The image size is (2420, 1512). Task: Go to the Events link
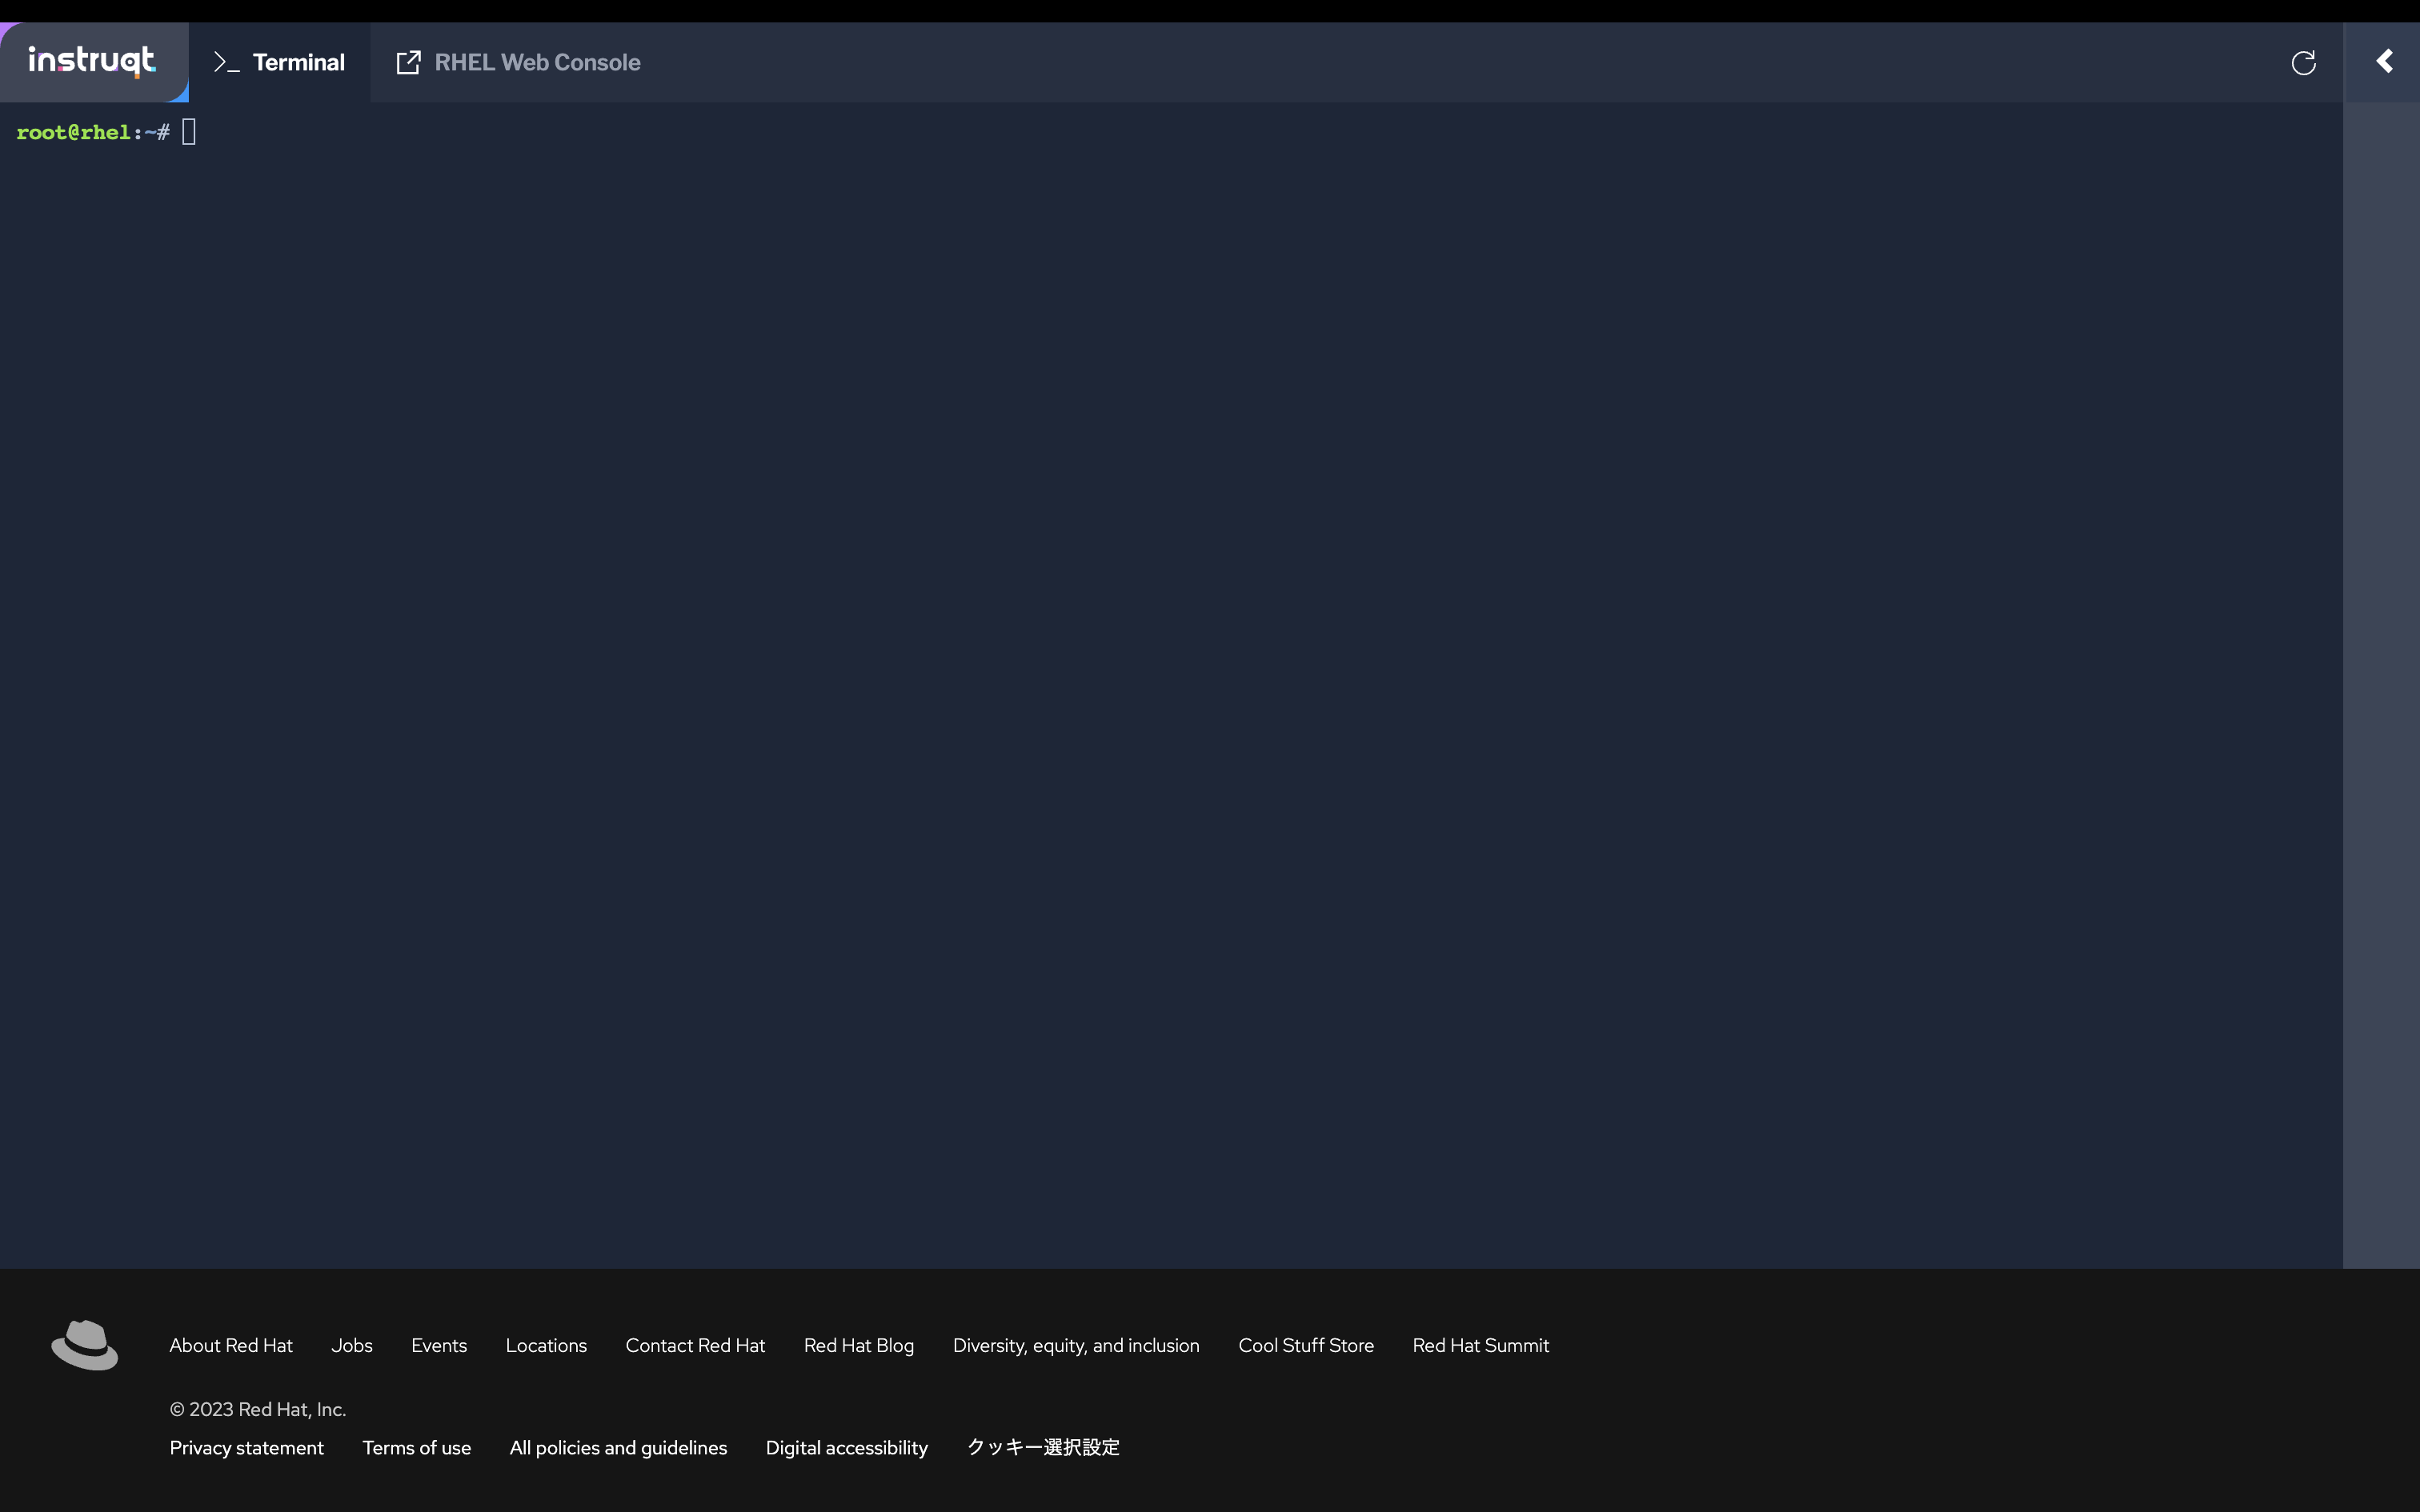pos(439,1345)
